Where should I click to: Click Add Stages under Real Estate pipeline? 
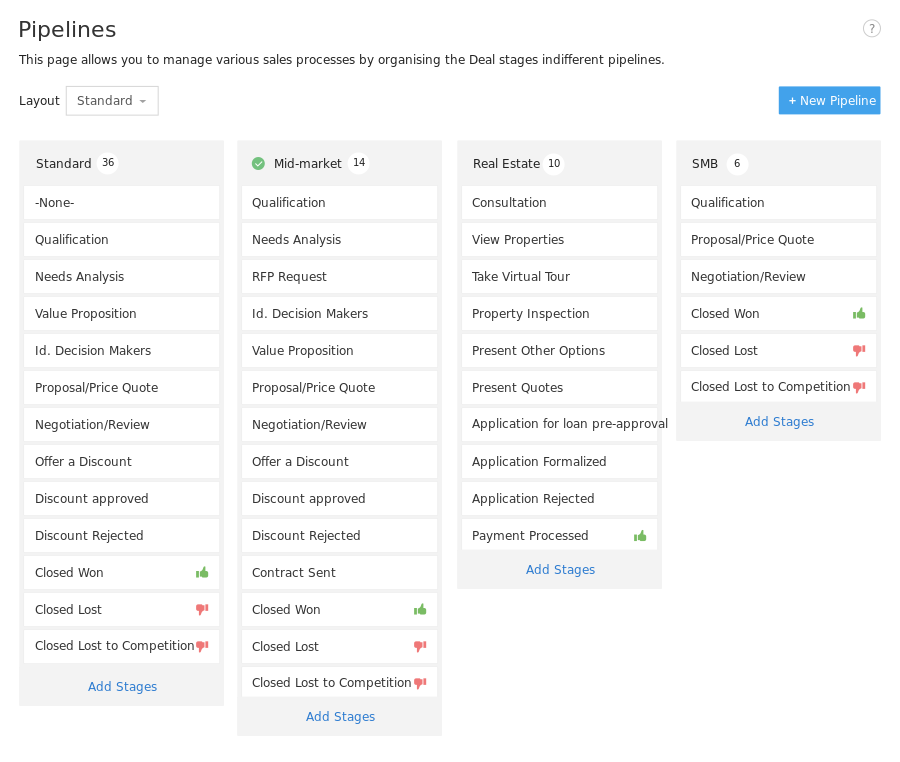(560, 569)
